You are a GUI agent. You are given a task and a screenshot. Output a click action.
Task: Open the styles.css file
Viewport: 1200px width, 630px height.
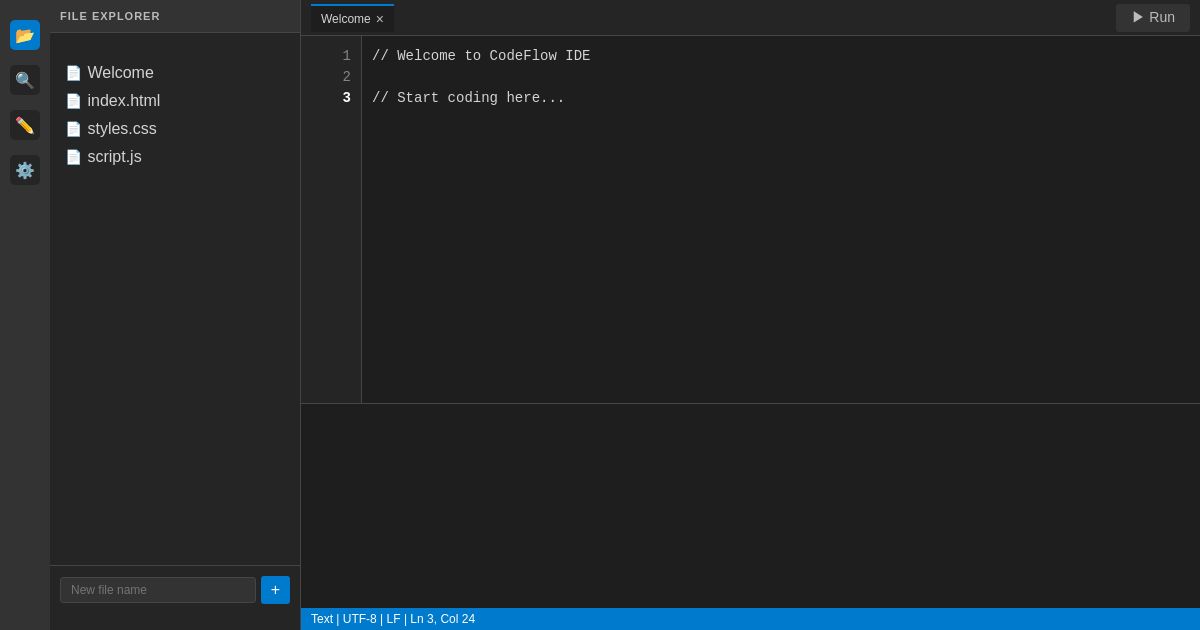122,129
